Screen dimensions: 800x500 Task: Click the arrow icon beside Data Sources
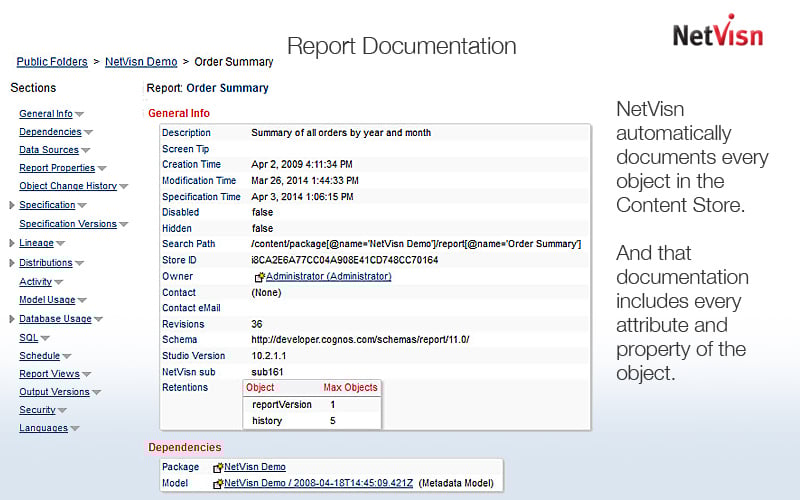(86, 151)
